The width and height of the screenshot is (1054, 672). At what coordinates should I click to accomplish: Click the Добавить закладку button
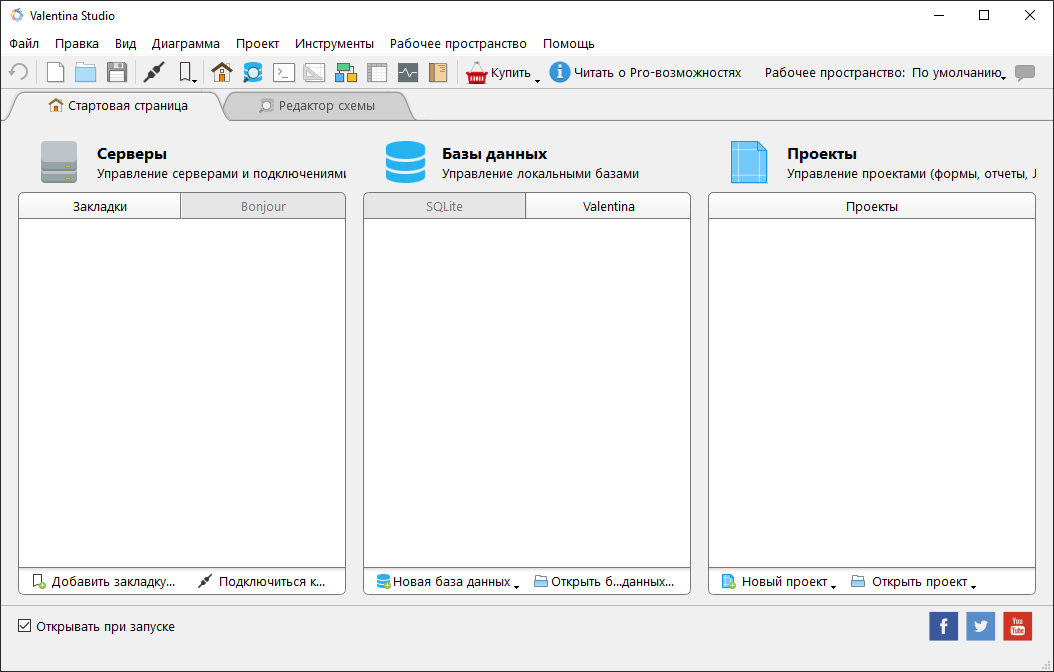tap(104, 581)
